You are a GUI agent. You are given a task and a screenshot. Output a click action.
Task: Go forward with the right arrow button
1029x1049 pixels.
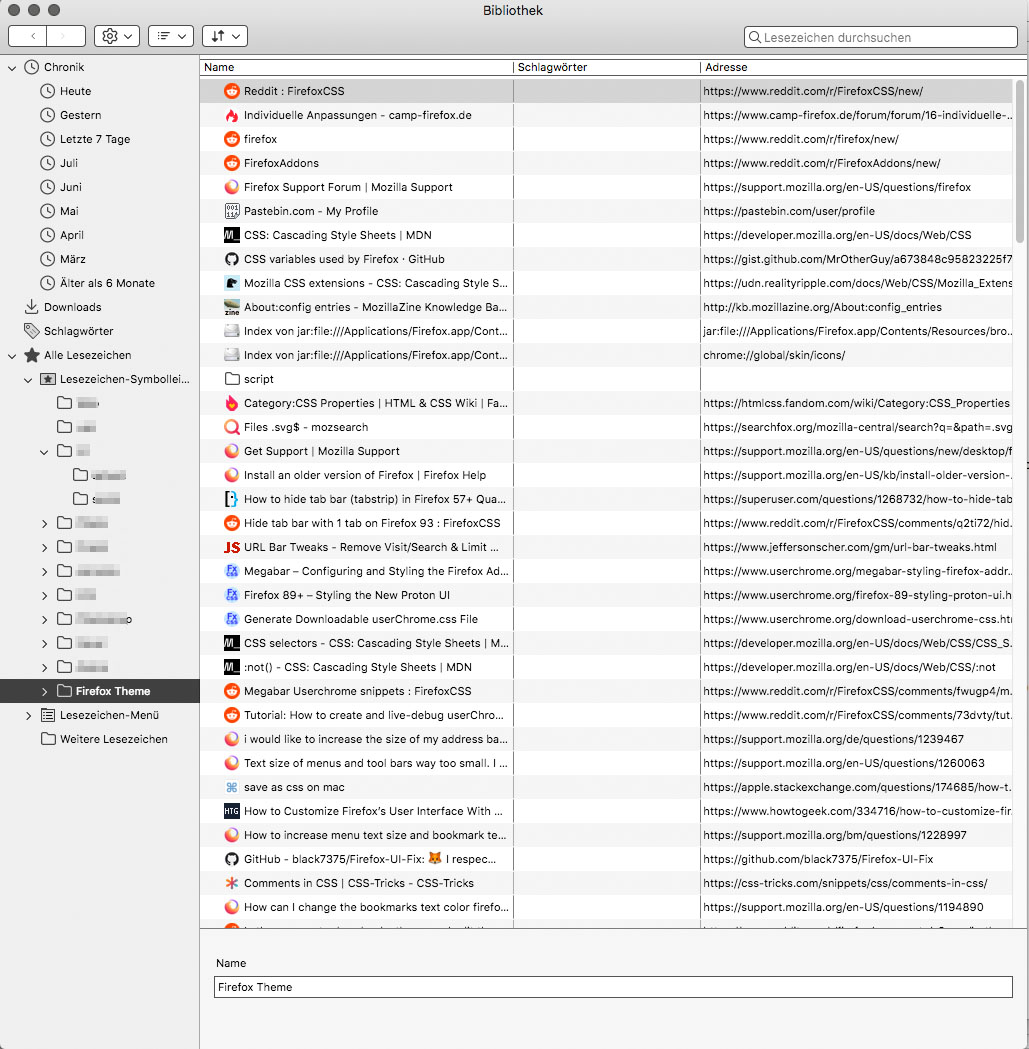66,36
